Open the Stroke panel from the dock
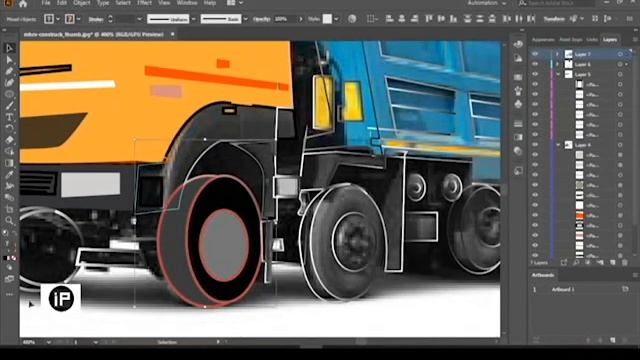640x360 pixels. pos(518,124)
